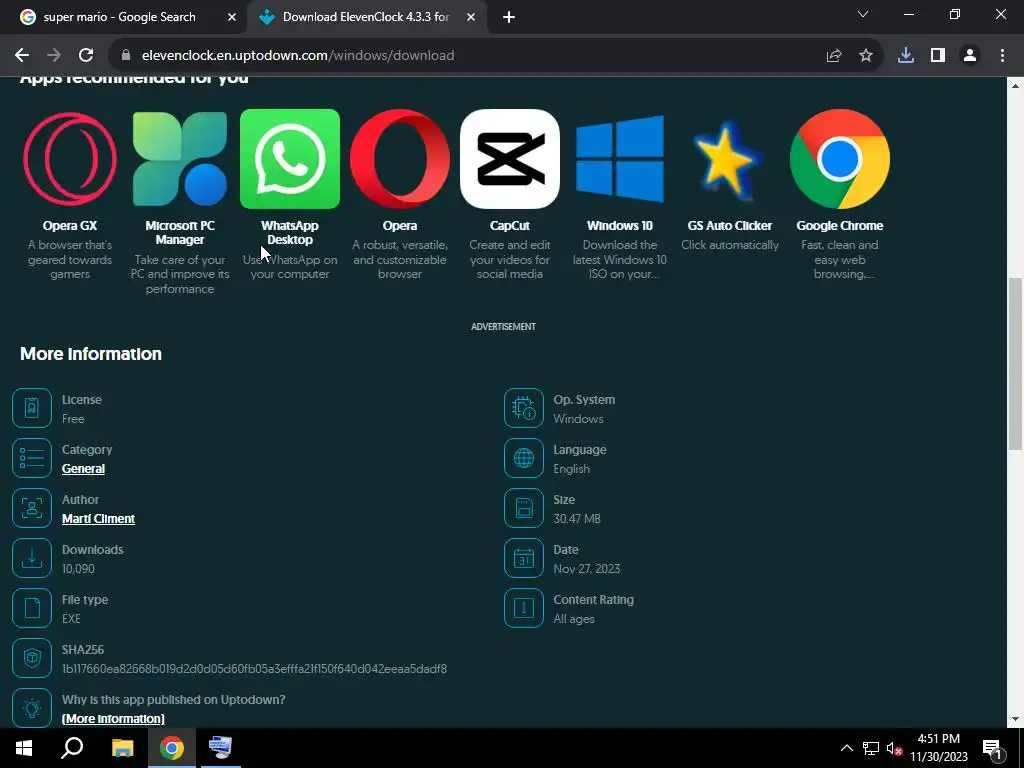Image resolution: width=1024 pixels, height=768 pixels.
Task: Reload the current page
Action: point(86,56)
